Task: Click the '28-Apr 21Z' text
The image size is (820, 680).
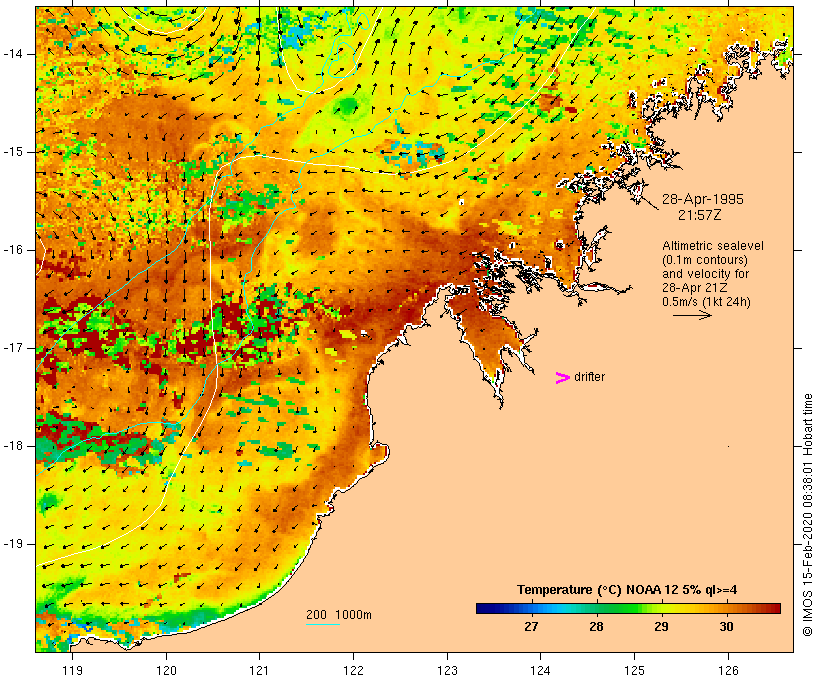Action: pyautogui.click(x=694, y=288)
